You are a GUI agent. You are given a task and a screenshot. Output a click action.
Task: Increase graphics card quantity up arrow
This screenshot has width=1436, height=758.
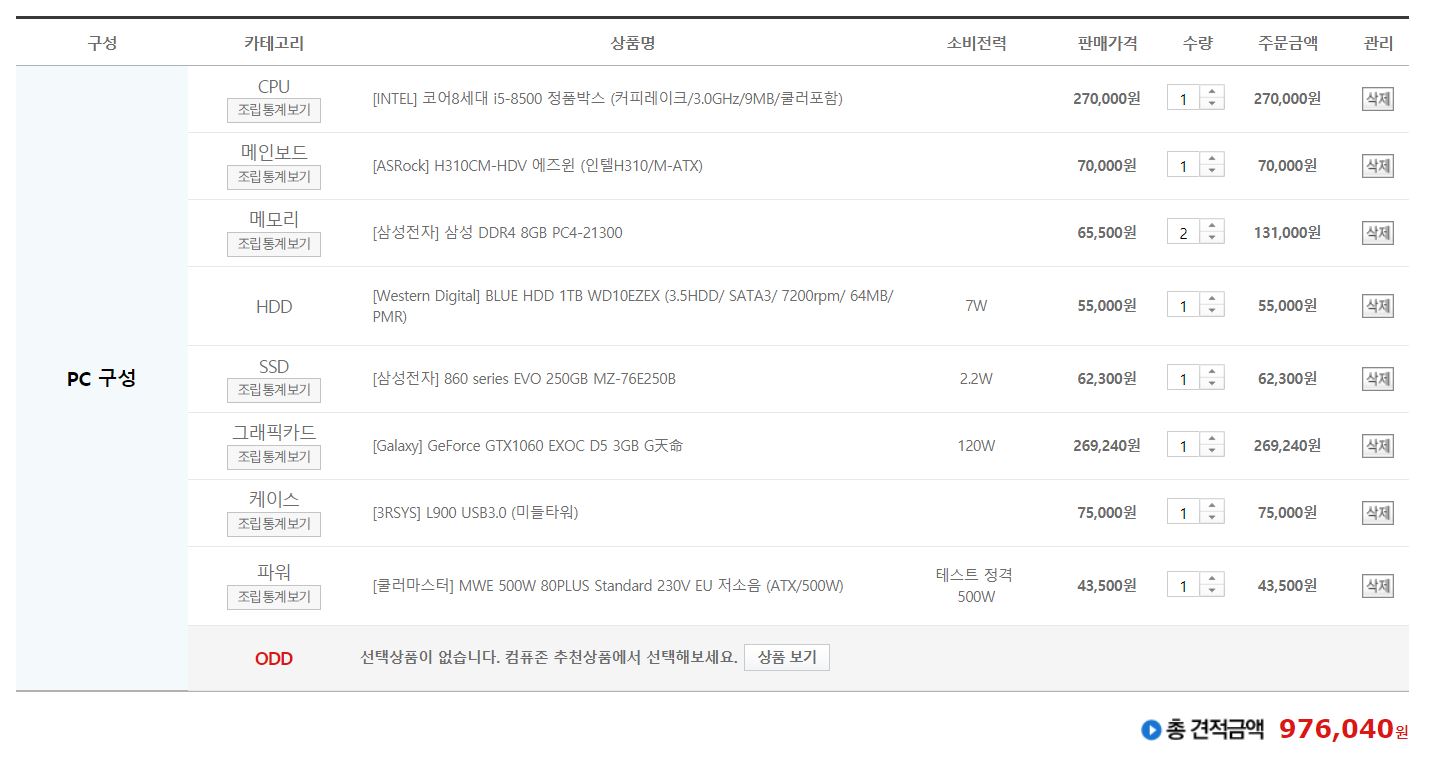[x=1212, y=439]
